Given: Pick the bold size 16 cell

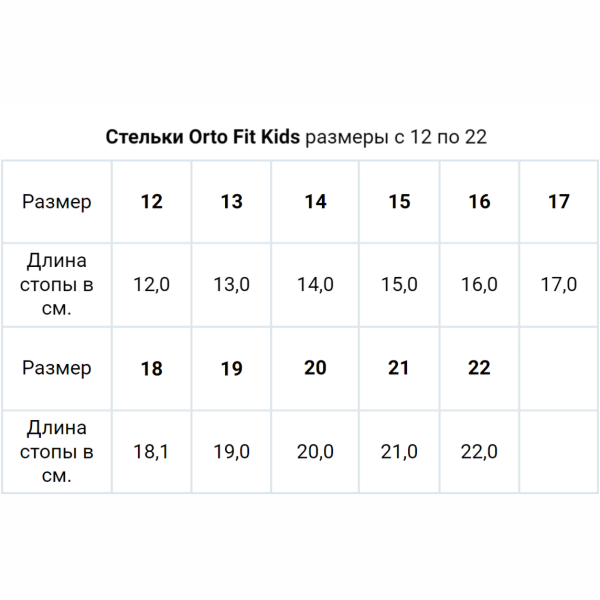Looking at the screenshot, I should tap(479, 202).
